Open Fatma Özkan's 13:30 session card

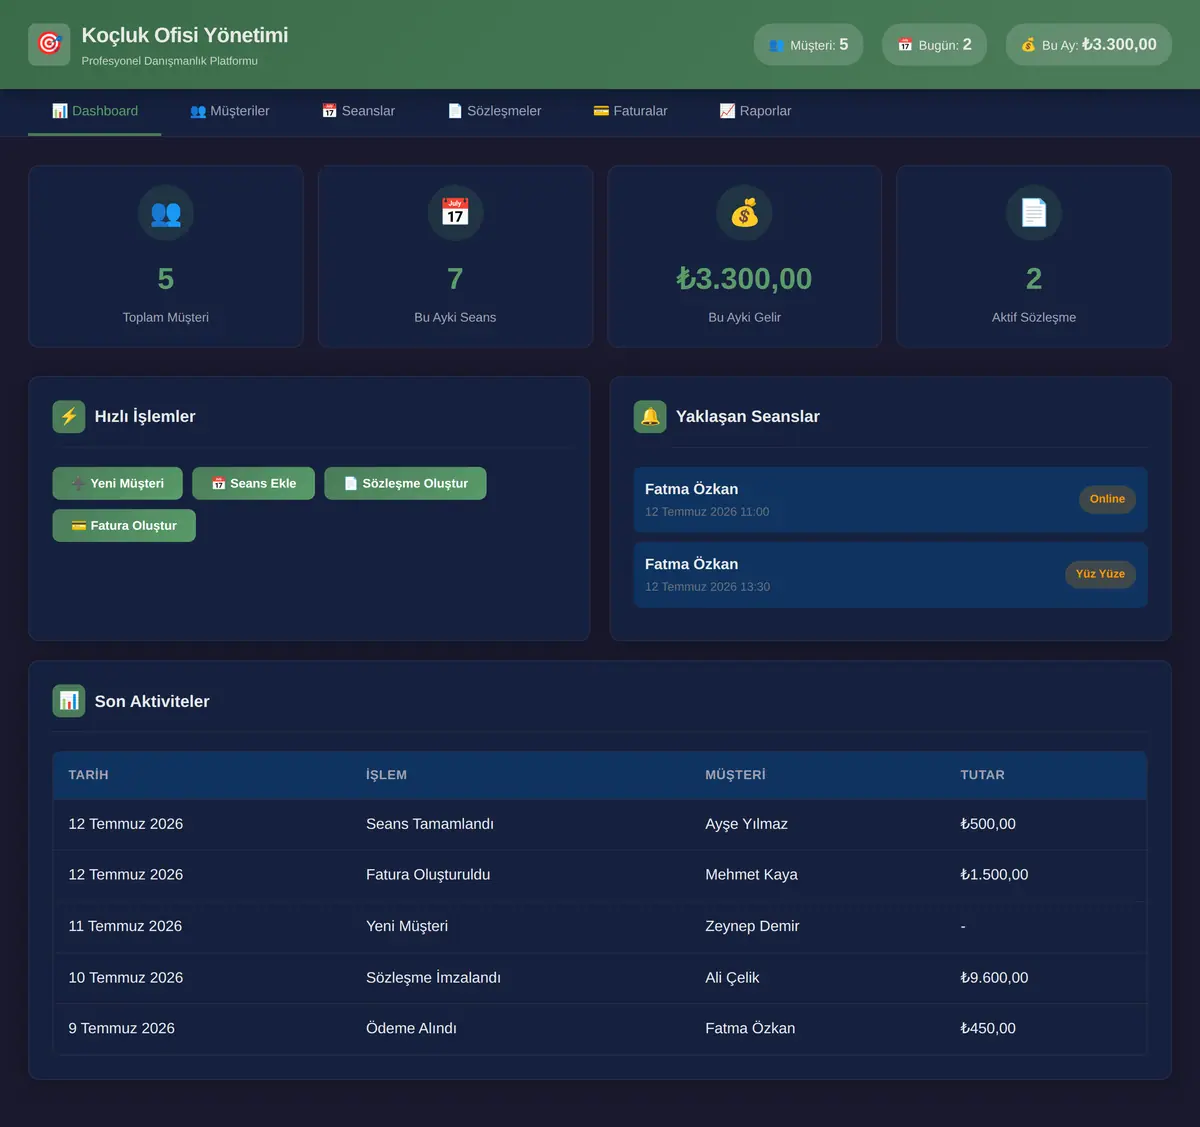[890, 574]
